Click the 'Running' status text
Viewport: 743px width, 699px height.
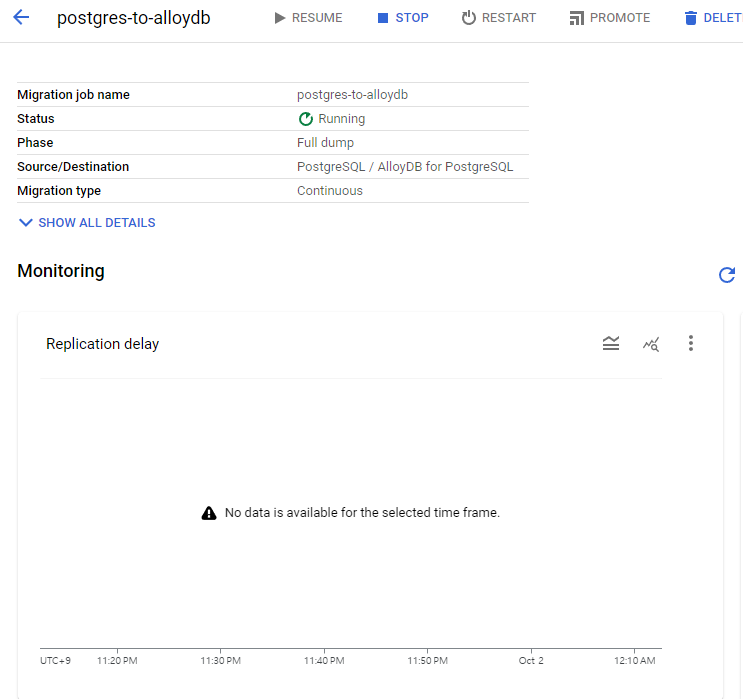coord(342,119)
